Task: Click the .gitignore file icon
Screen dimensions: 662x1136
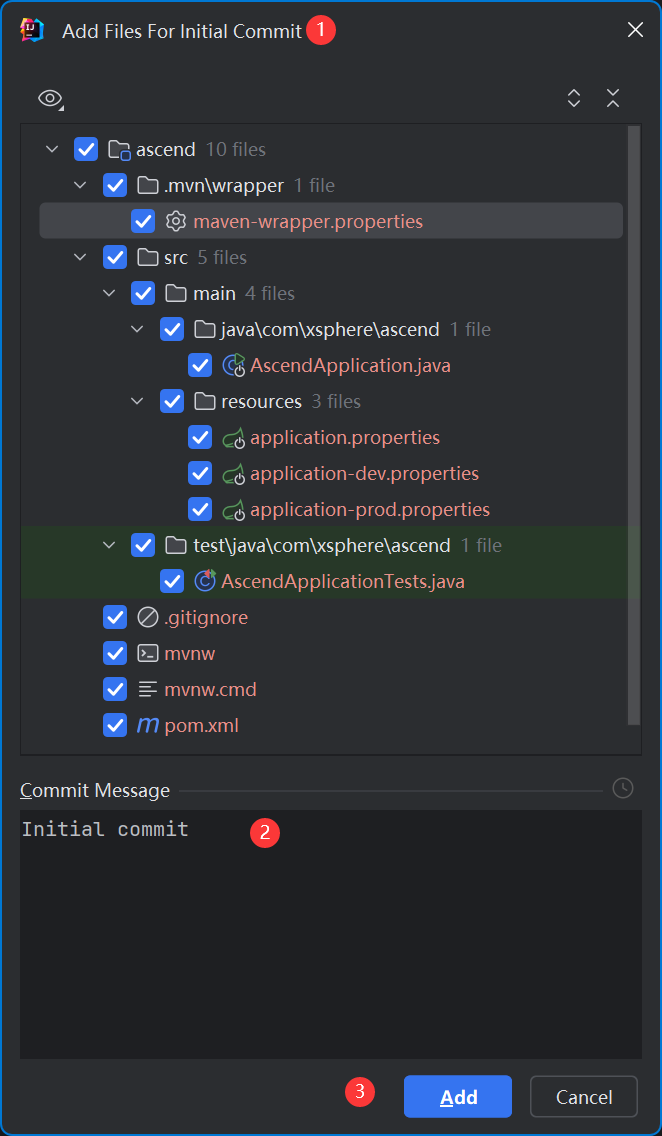Action: pos(147,617)
